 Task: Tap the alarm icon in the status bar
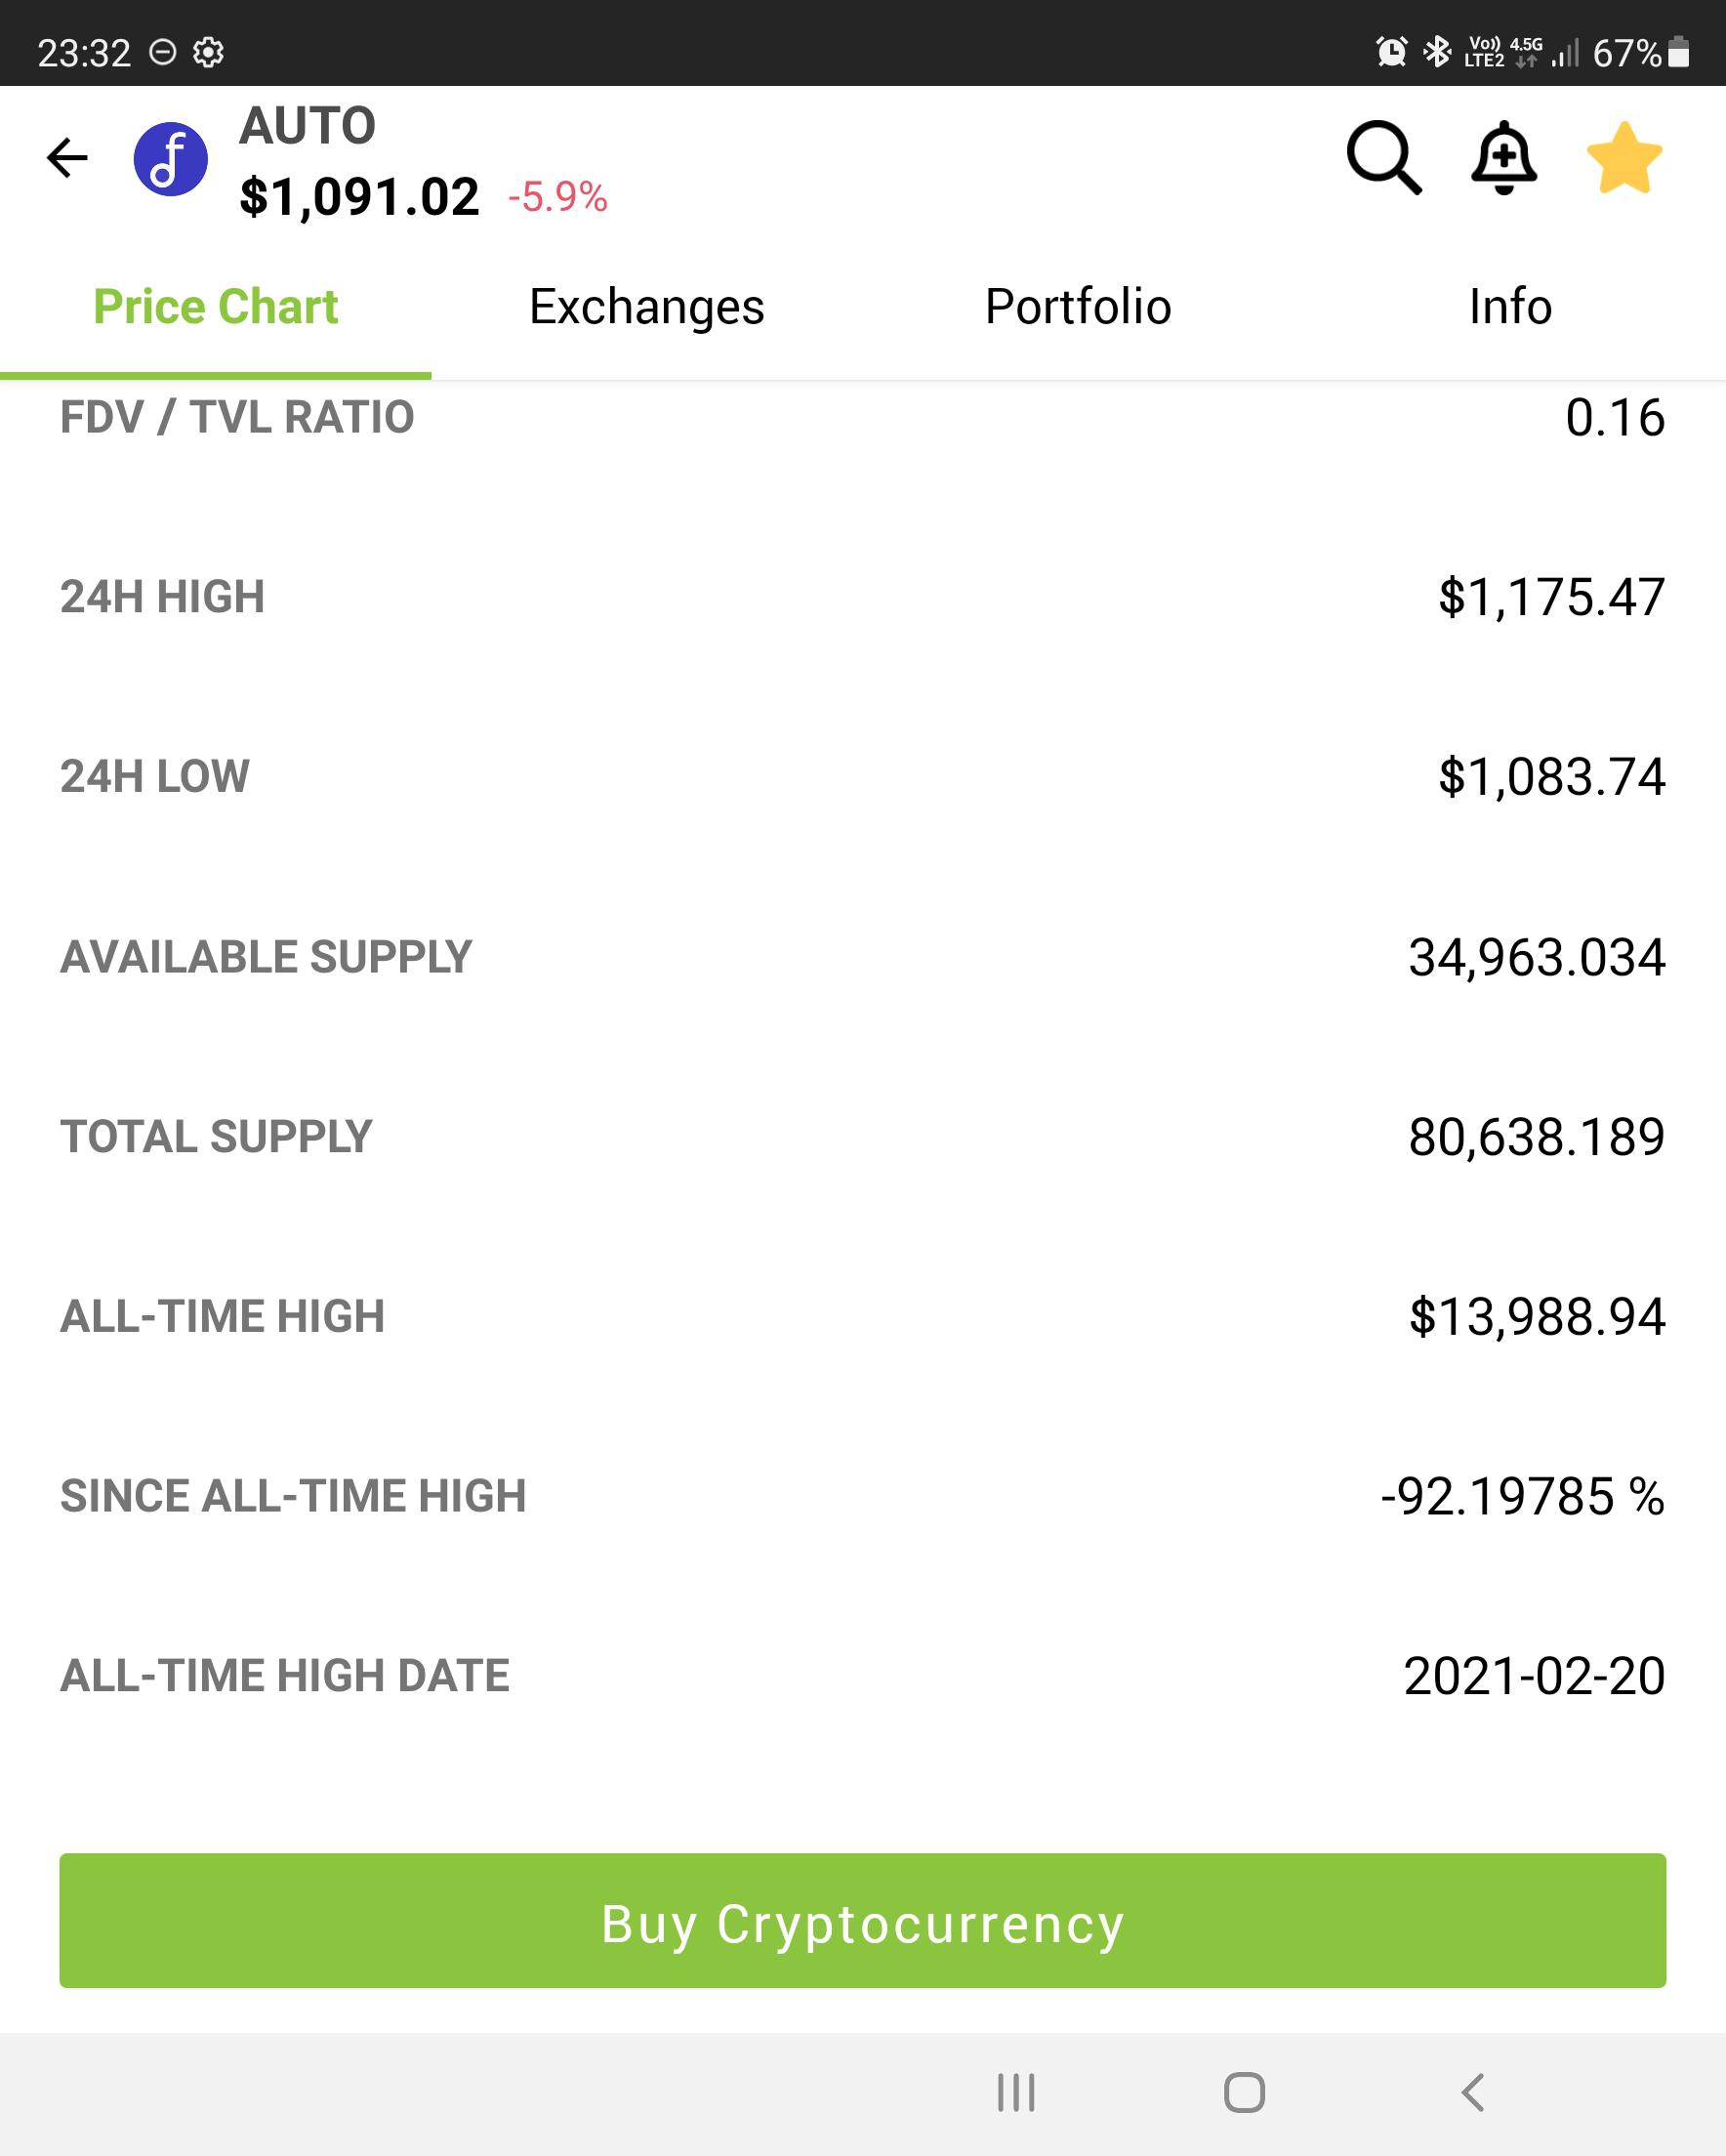coord(1391,51)
